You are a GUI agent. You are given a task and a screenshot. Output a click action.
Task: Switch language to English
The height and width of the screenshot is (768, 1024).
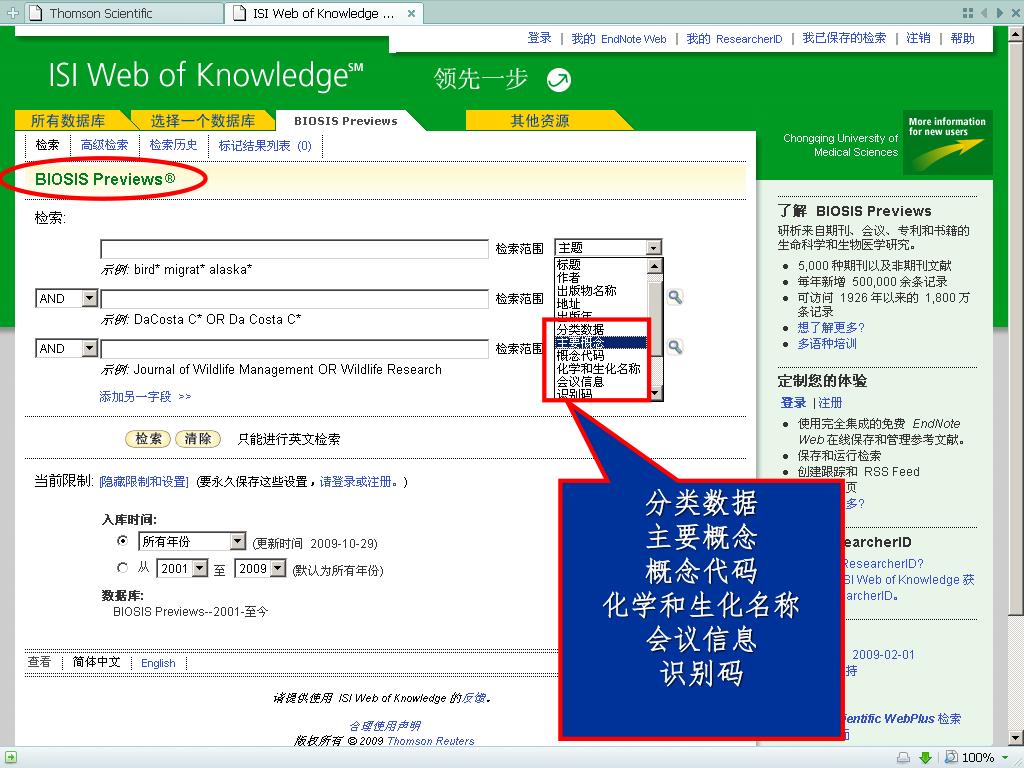[158, 663]
